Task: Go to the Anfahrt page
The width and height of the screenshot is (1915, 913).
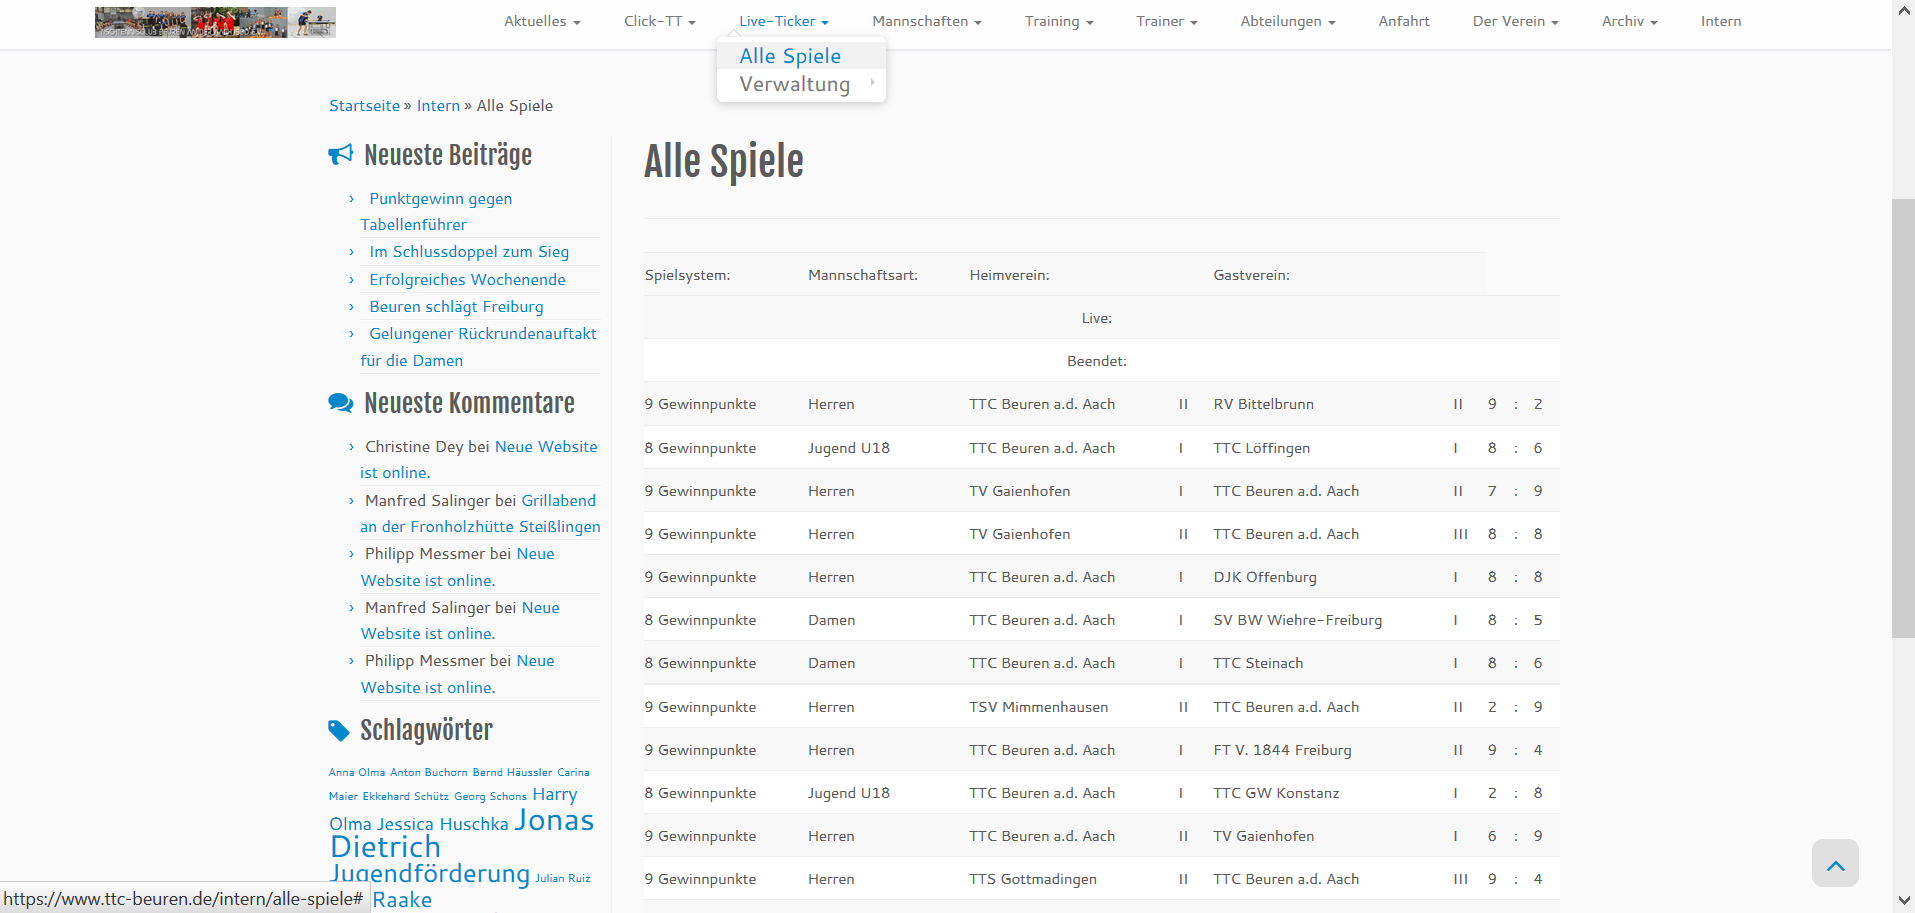Action: (1403, 21)
